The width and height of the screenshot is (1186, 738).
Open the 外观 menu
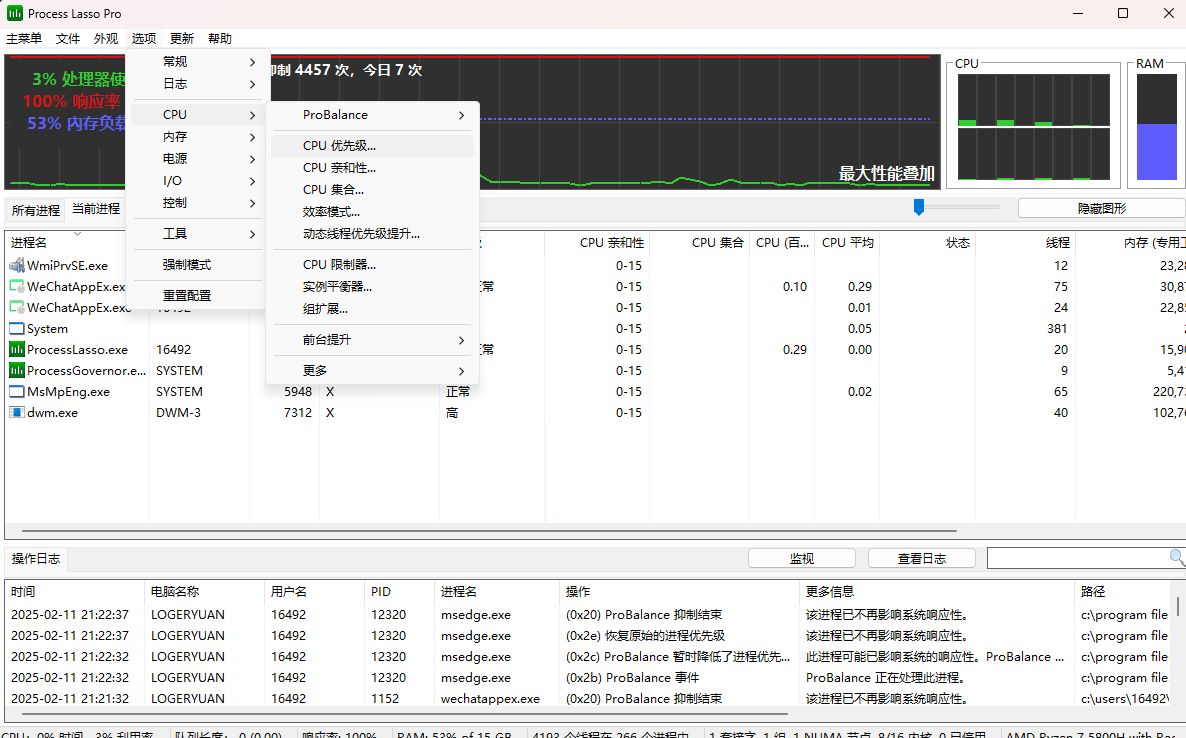[106, 39]
